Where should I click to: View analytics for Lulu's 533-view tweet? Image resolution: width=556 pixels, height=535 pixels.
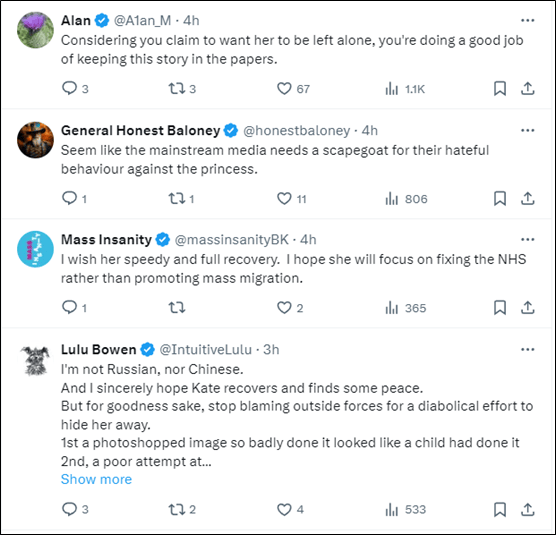(x=405, y=510)
